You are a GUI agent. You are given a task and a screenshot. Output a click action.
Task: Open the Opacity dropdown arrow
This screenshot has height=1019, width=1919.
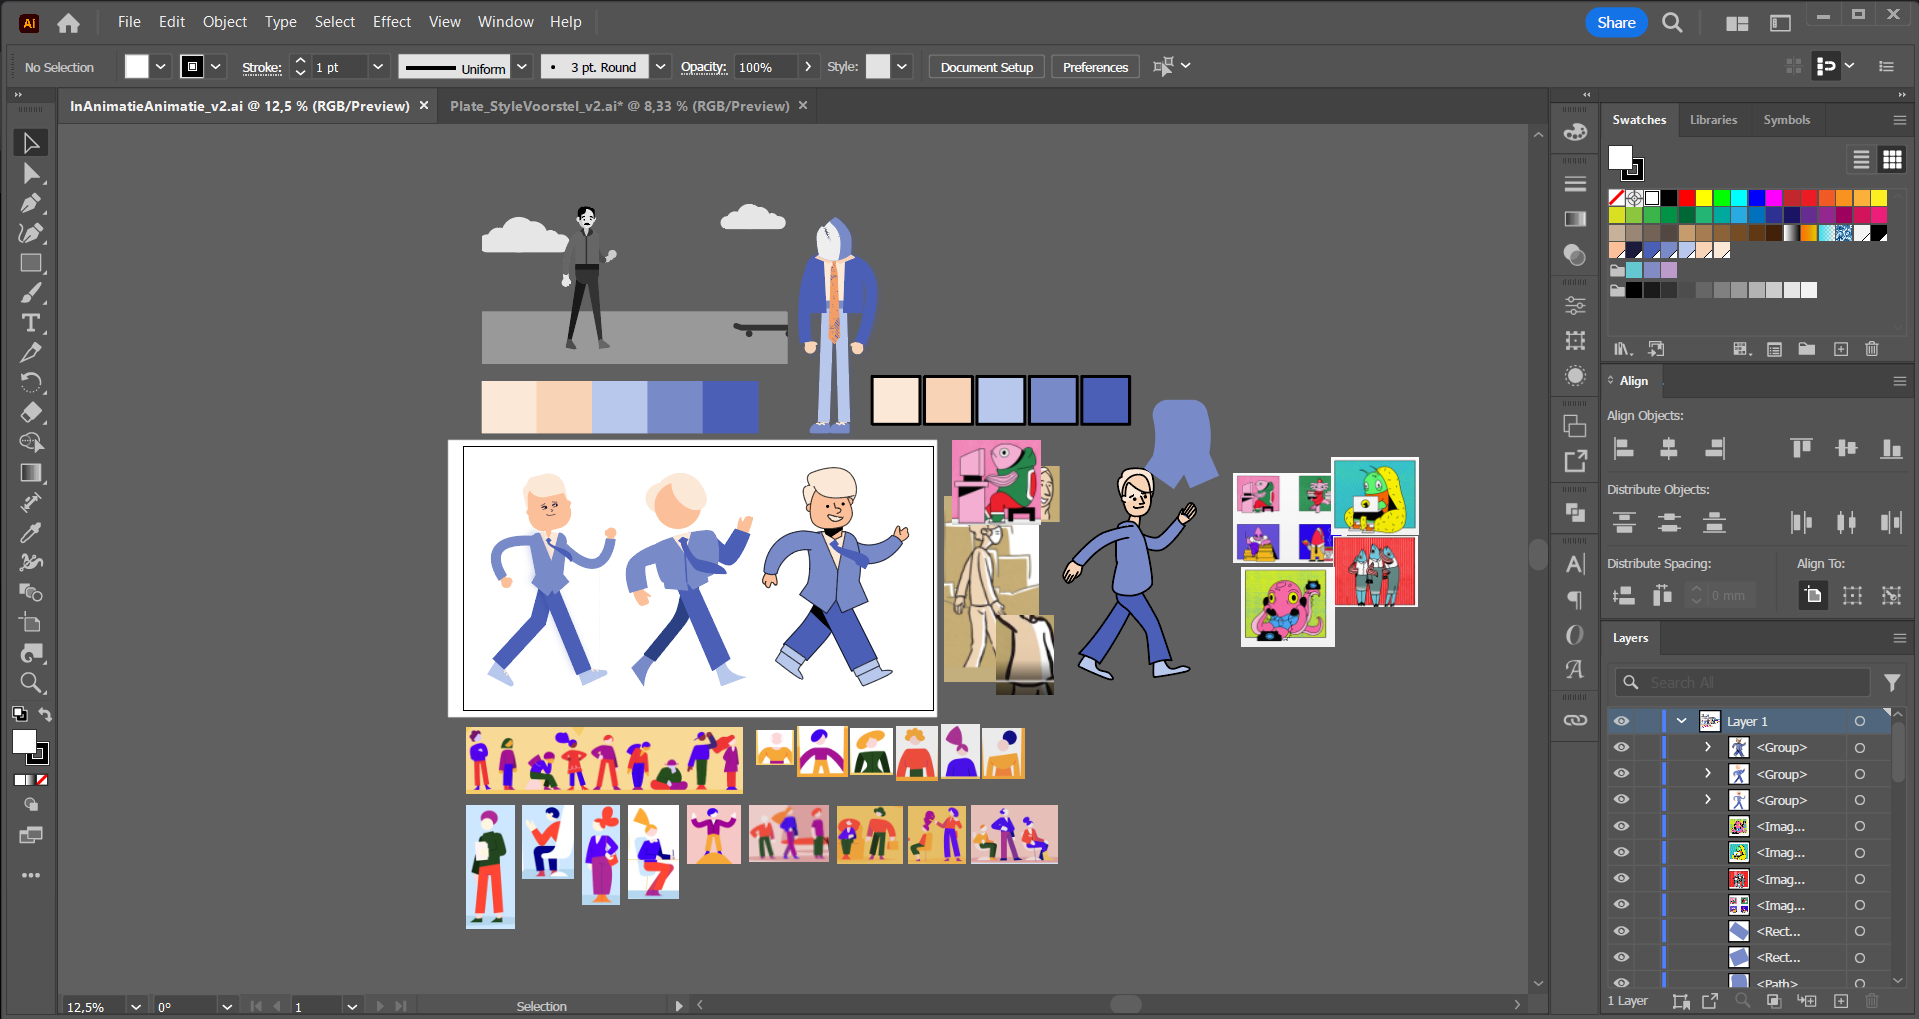pos(808,67)
